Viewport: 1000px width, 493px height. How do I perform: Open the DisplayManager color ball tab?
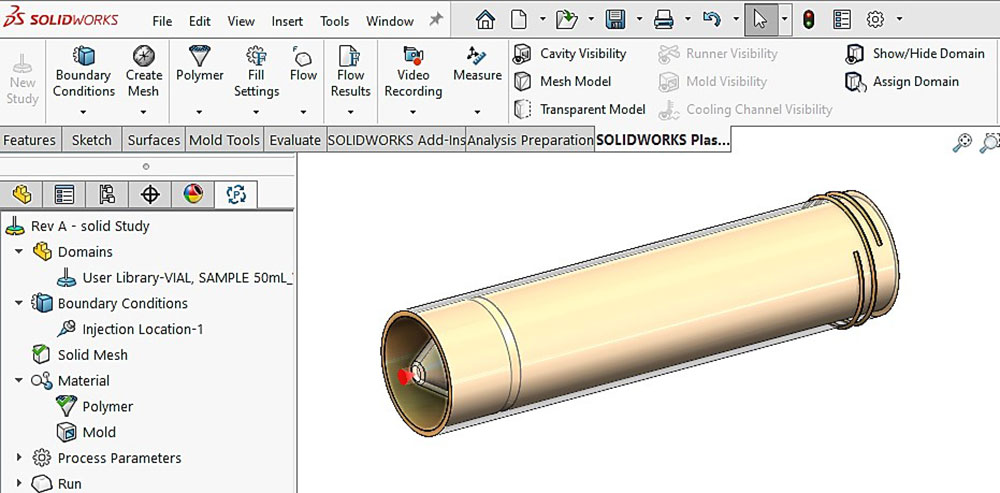coord(193,194)
